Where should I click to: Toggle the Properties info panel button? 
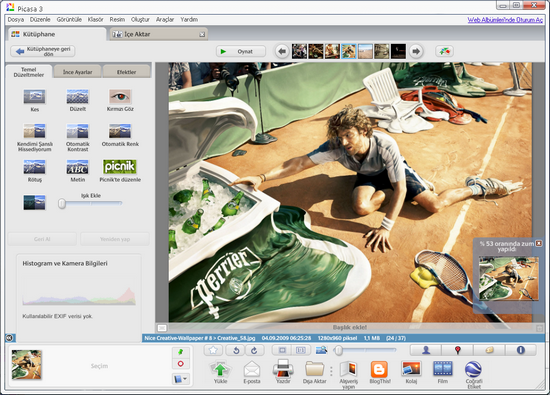[x=521, y=350]
